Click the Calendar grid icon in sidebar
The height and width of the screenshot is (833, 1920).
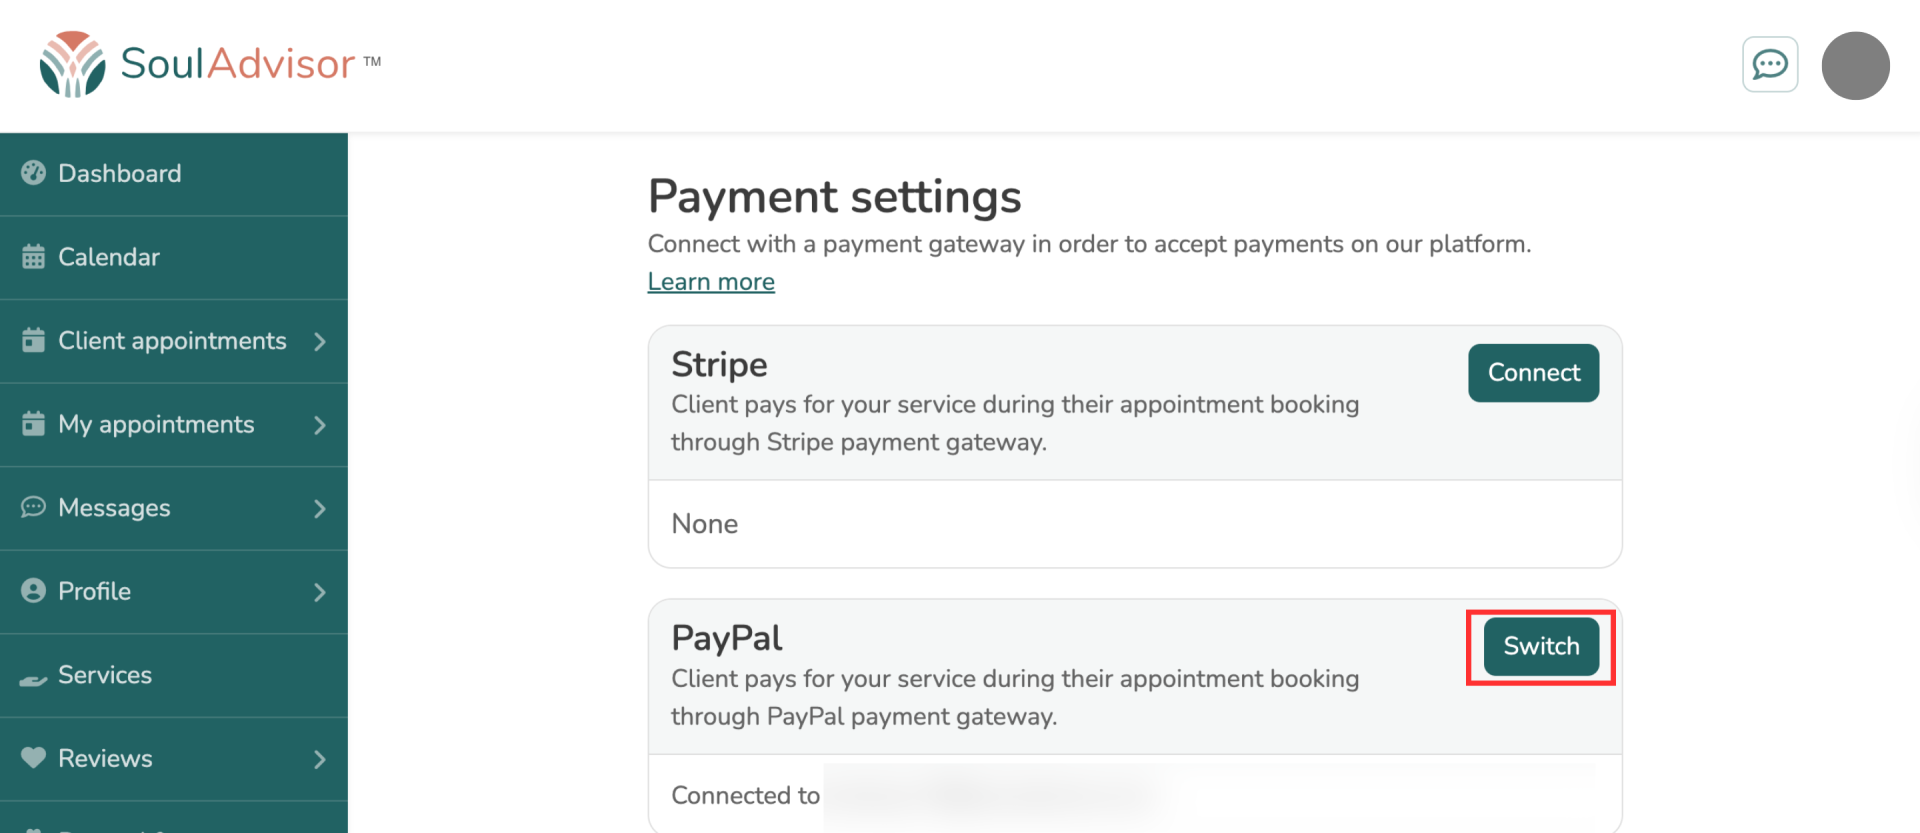point(33,257)
